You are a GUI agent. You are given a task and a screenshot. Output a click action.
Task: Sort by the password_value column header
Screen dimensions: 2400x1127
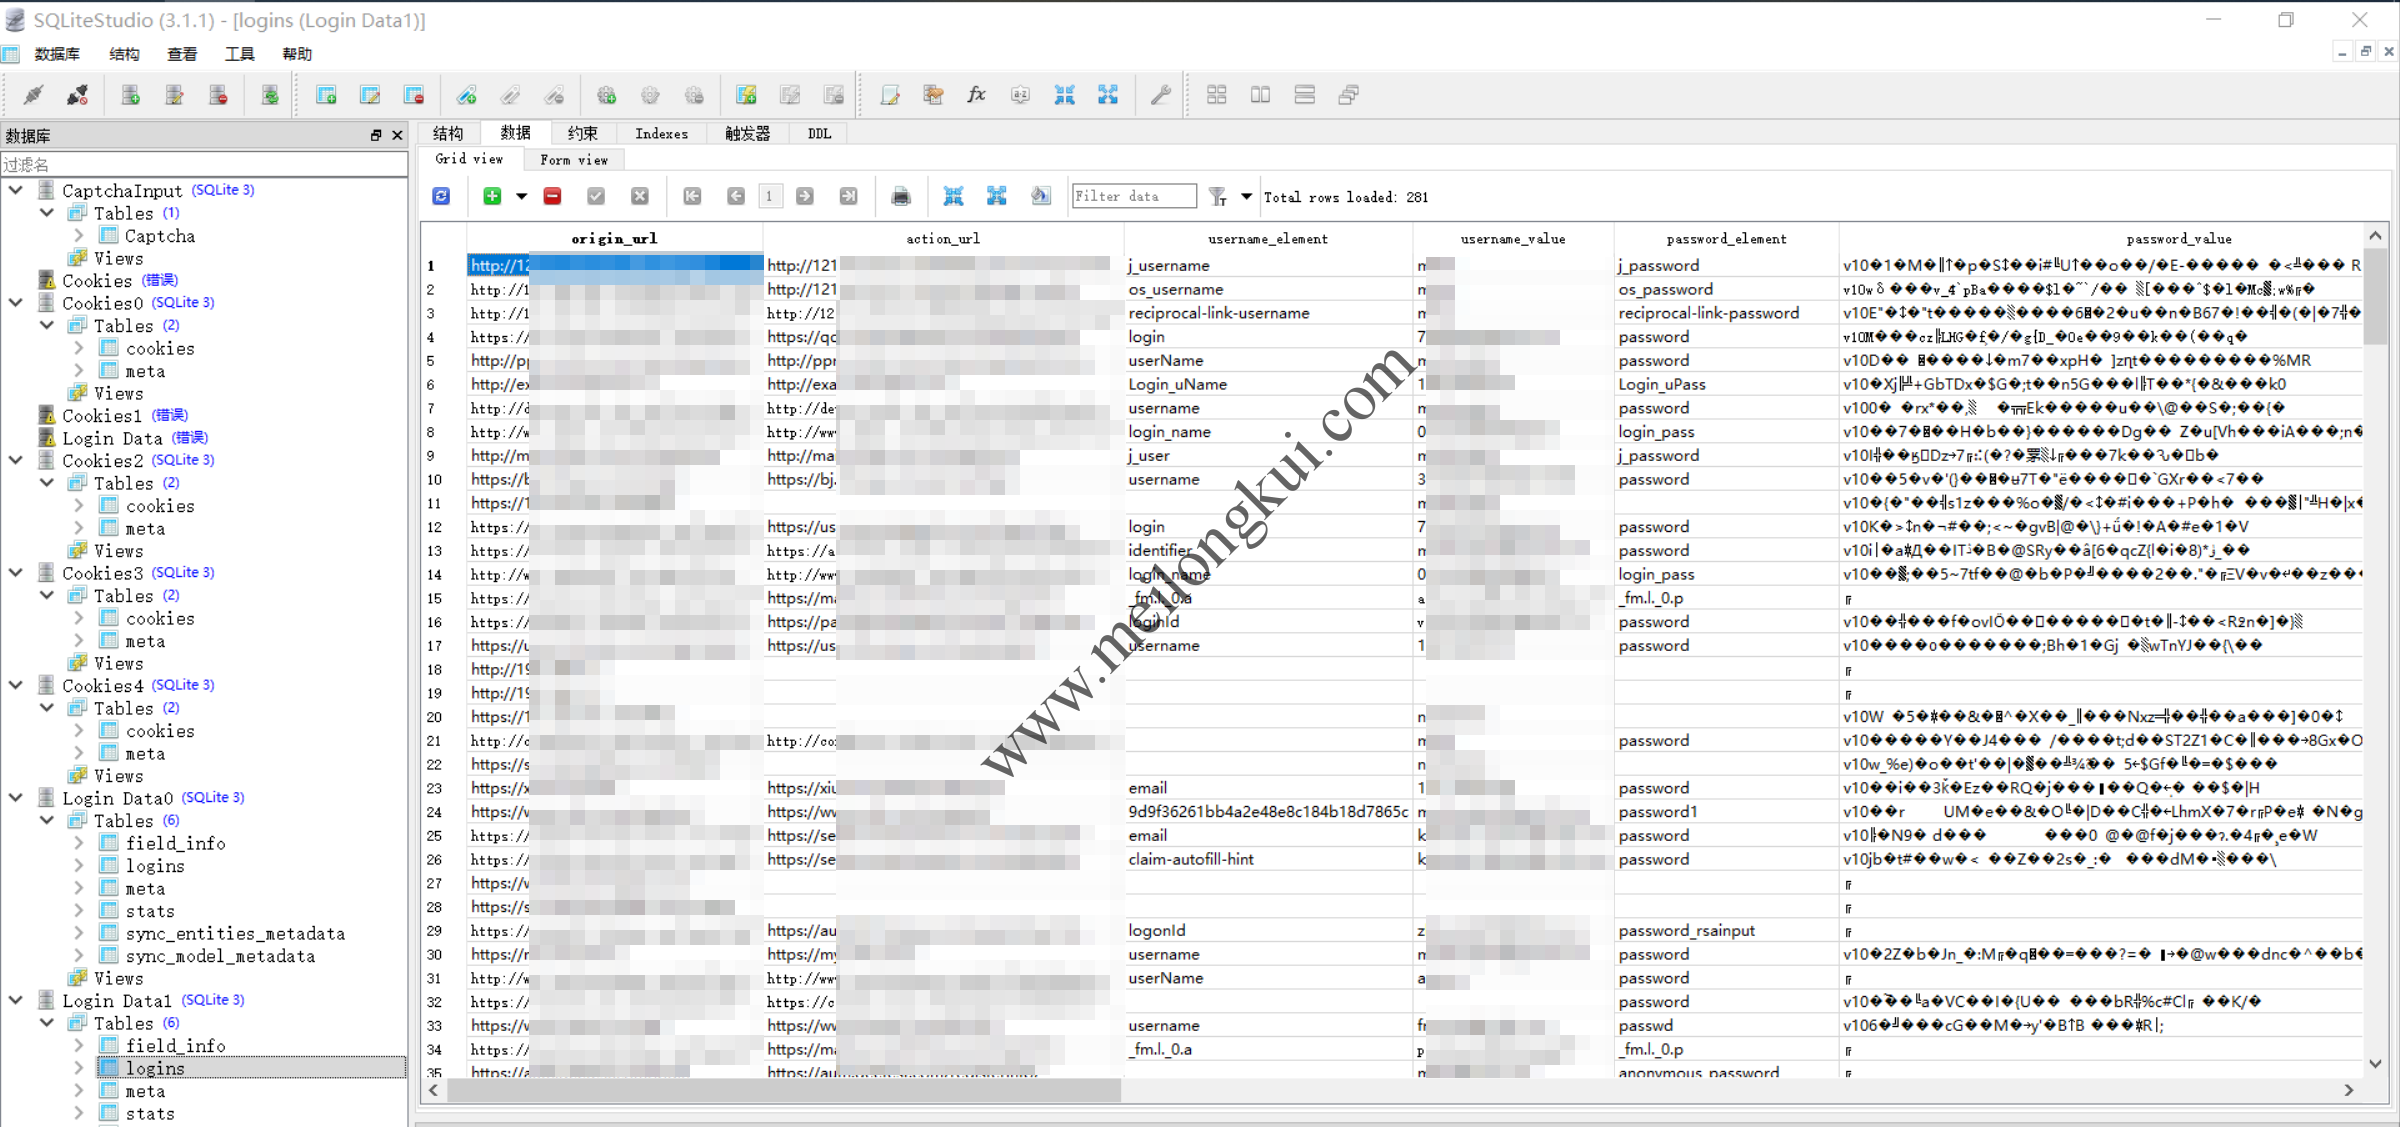2102,239
